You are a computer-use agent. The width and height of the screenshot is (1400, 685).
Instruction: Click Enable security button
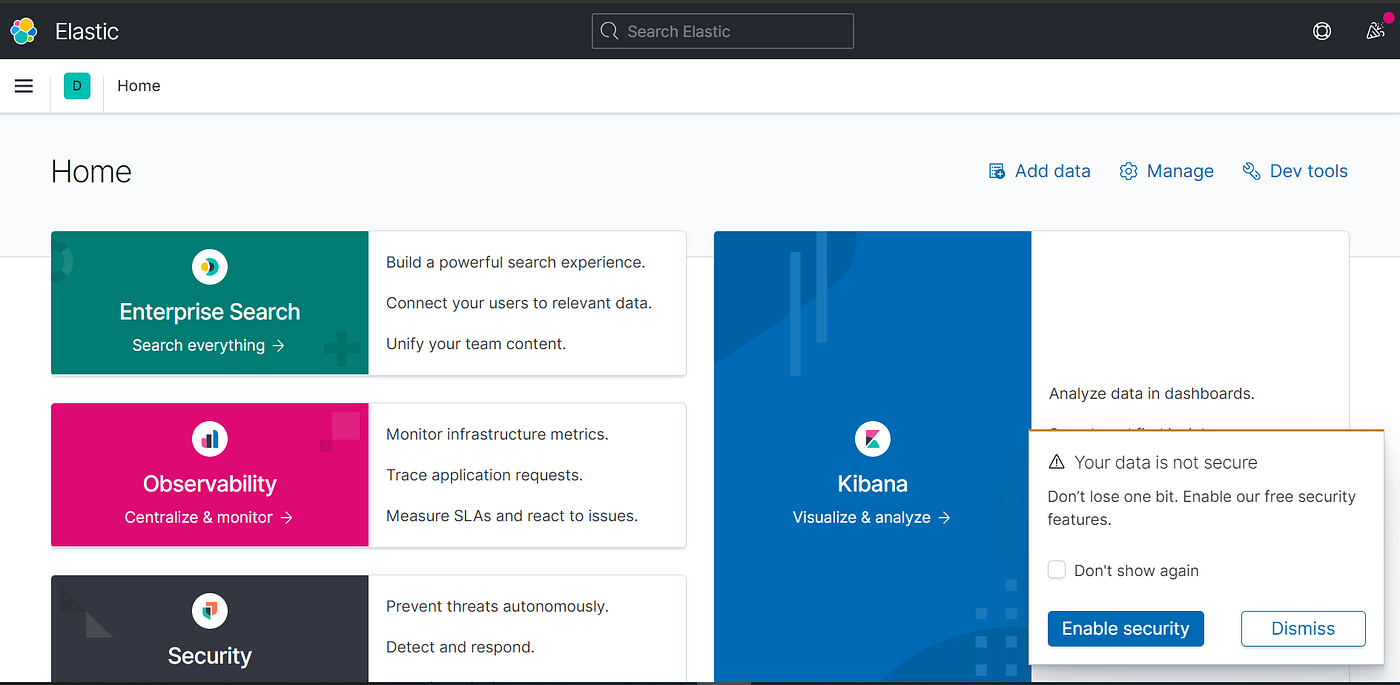[x=1126, y=628]
